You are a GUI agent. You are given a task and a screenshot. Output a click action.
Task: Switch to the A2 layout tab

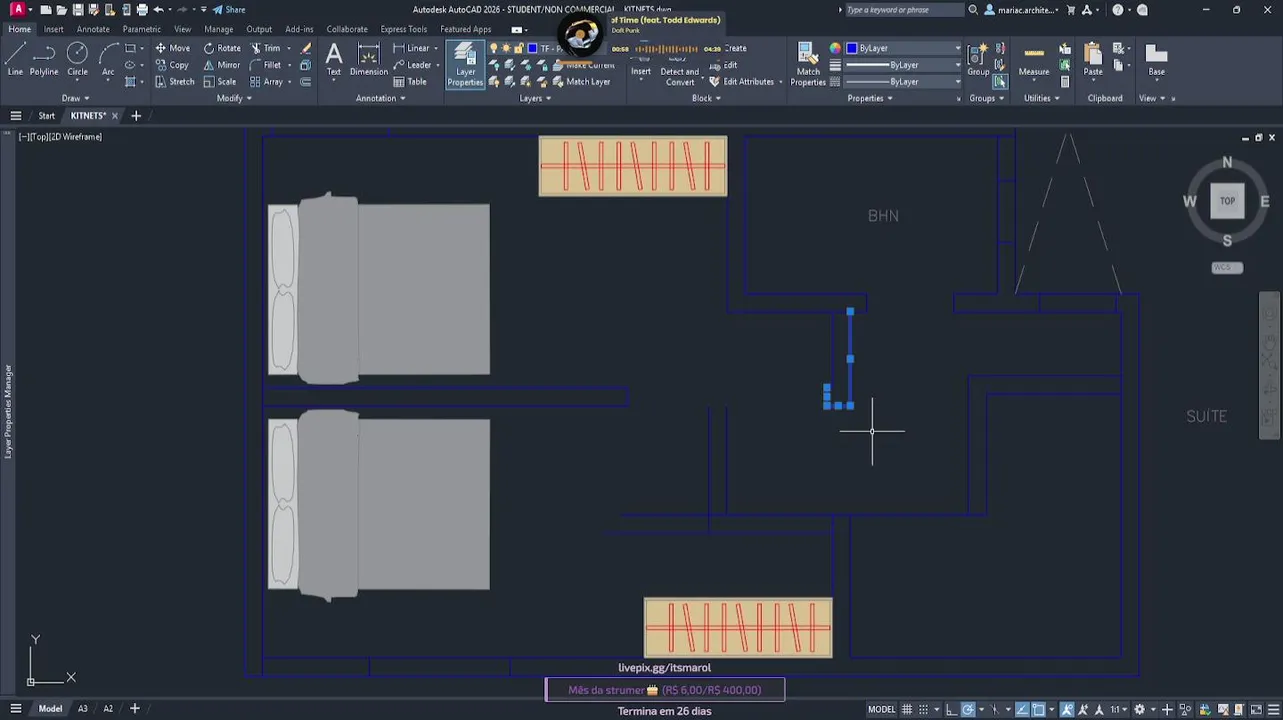[108, 709]
